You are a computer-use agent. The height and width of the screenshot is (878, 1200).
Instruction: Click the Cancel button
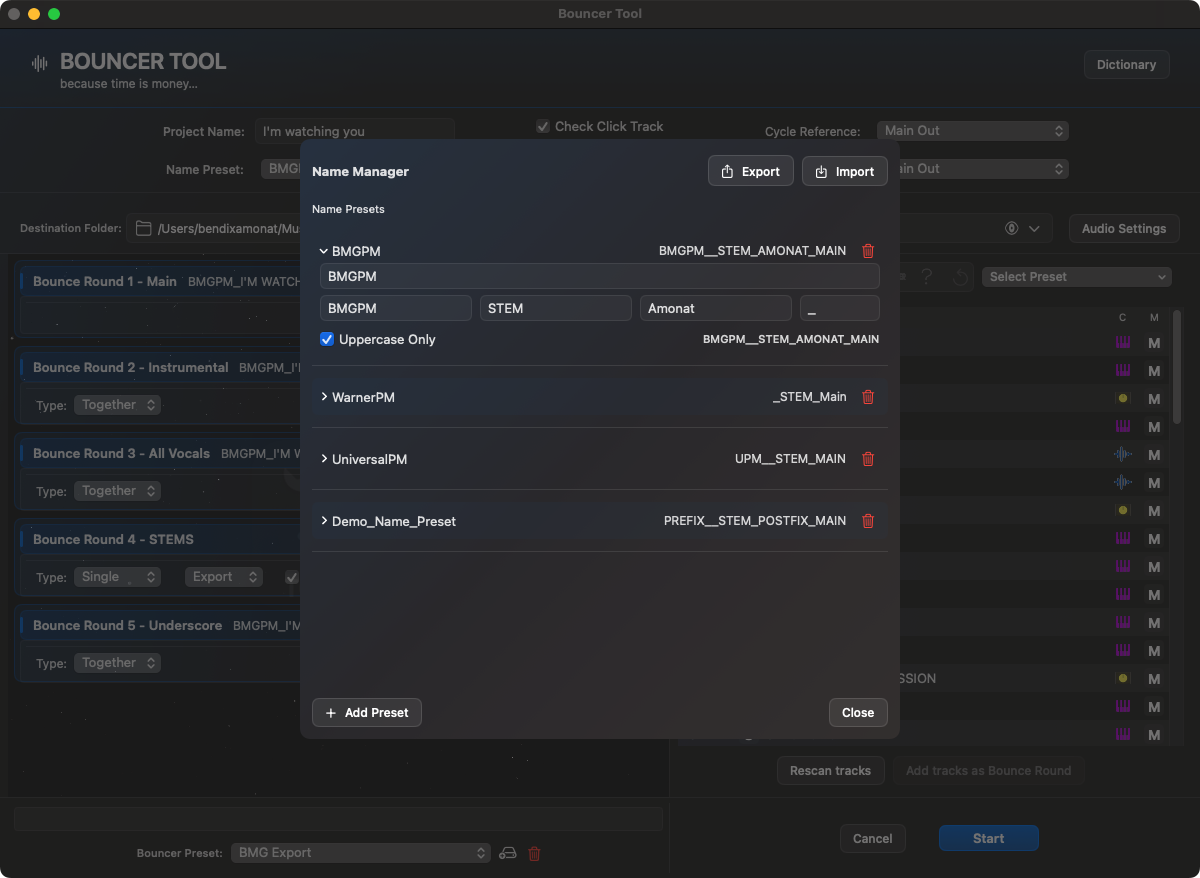pos(873,839)
